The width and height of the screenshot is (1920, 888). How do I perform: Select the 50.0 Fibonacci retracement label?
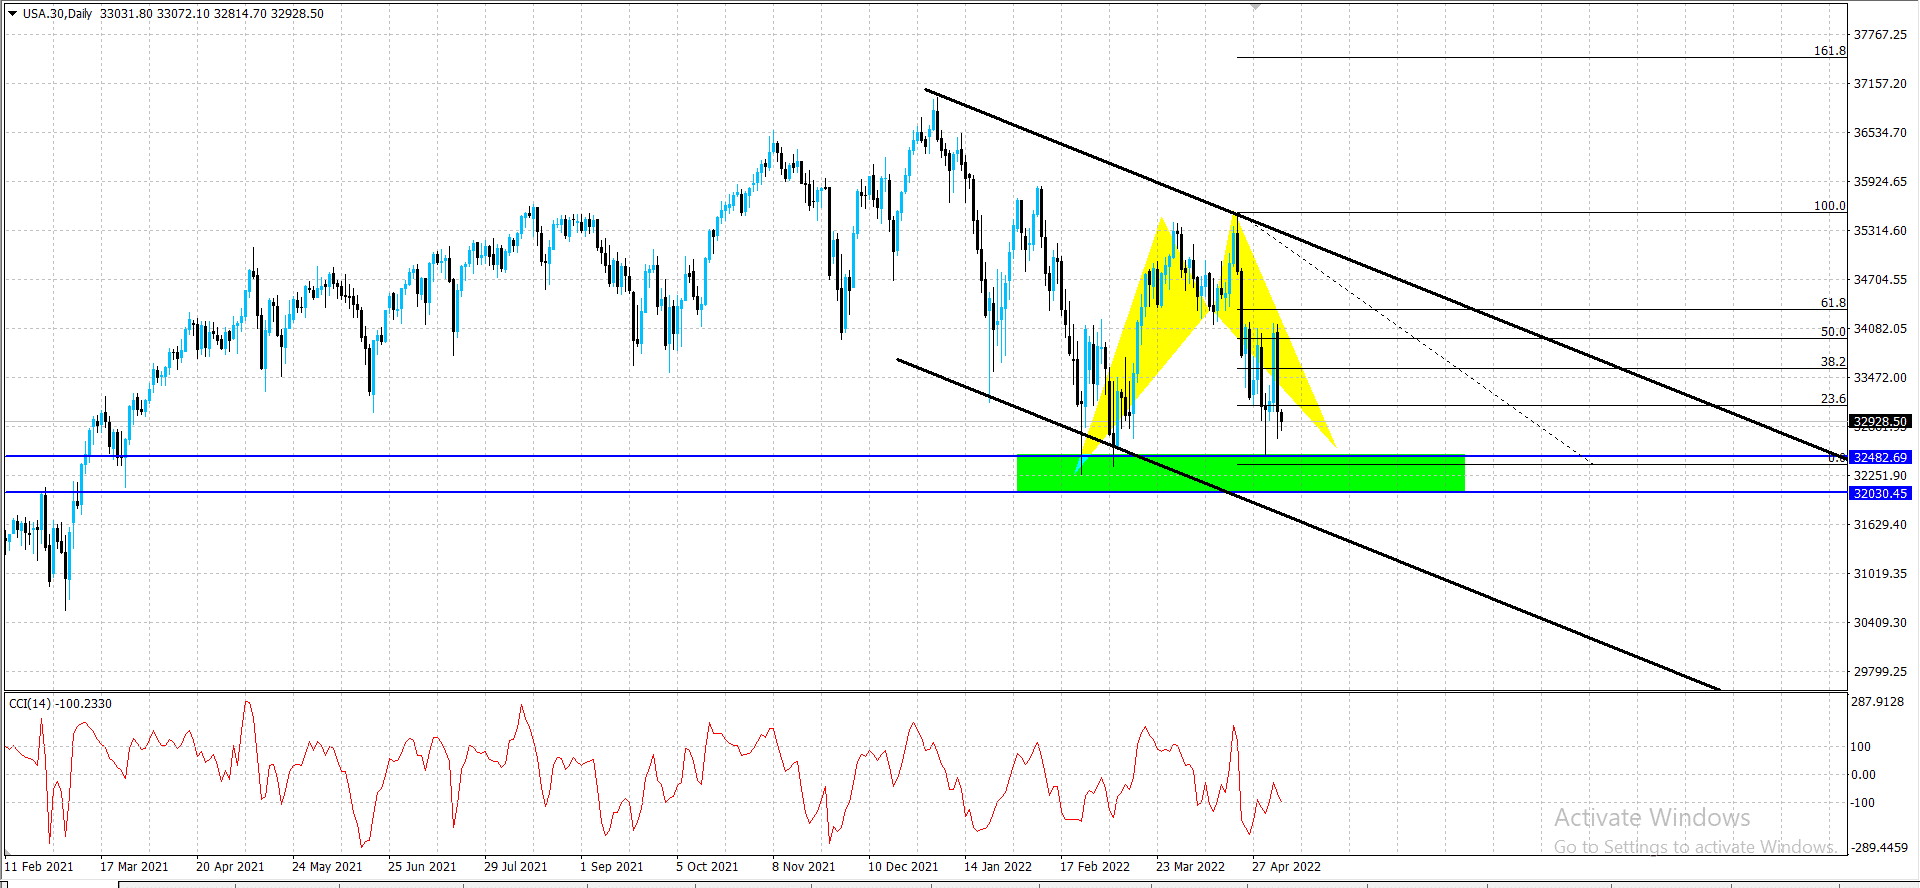[x=1833, y=331]
